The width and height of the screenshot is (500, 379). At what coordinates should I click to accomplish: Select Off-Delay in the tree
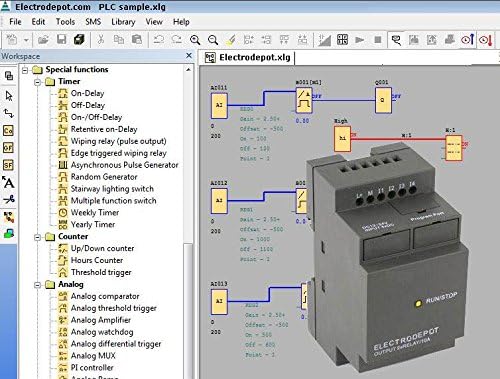88,105
